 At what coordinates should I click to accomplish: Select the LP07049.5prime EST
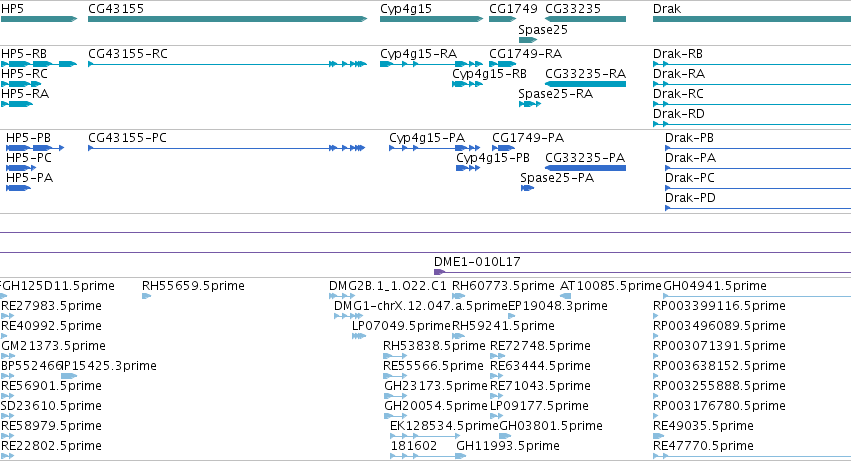pos(359,336)
